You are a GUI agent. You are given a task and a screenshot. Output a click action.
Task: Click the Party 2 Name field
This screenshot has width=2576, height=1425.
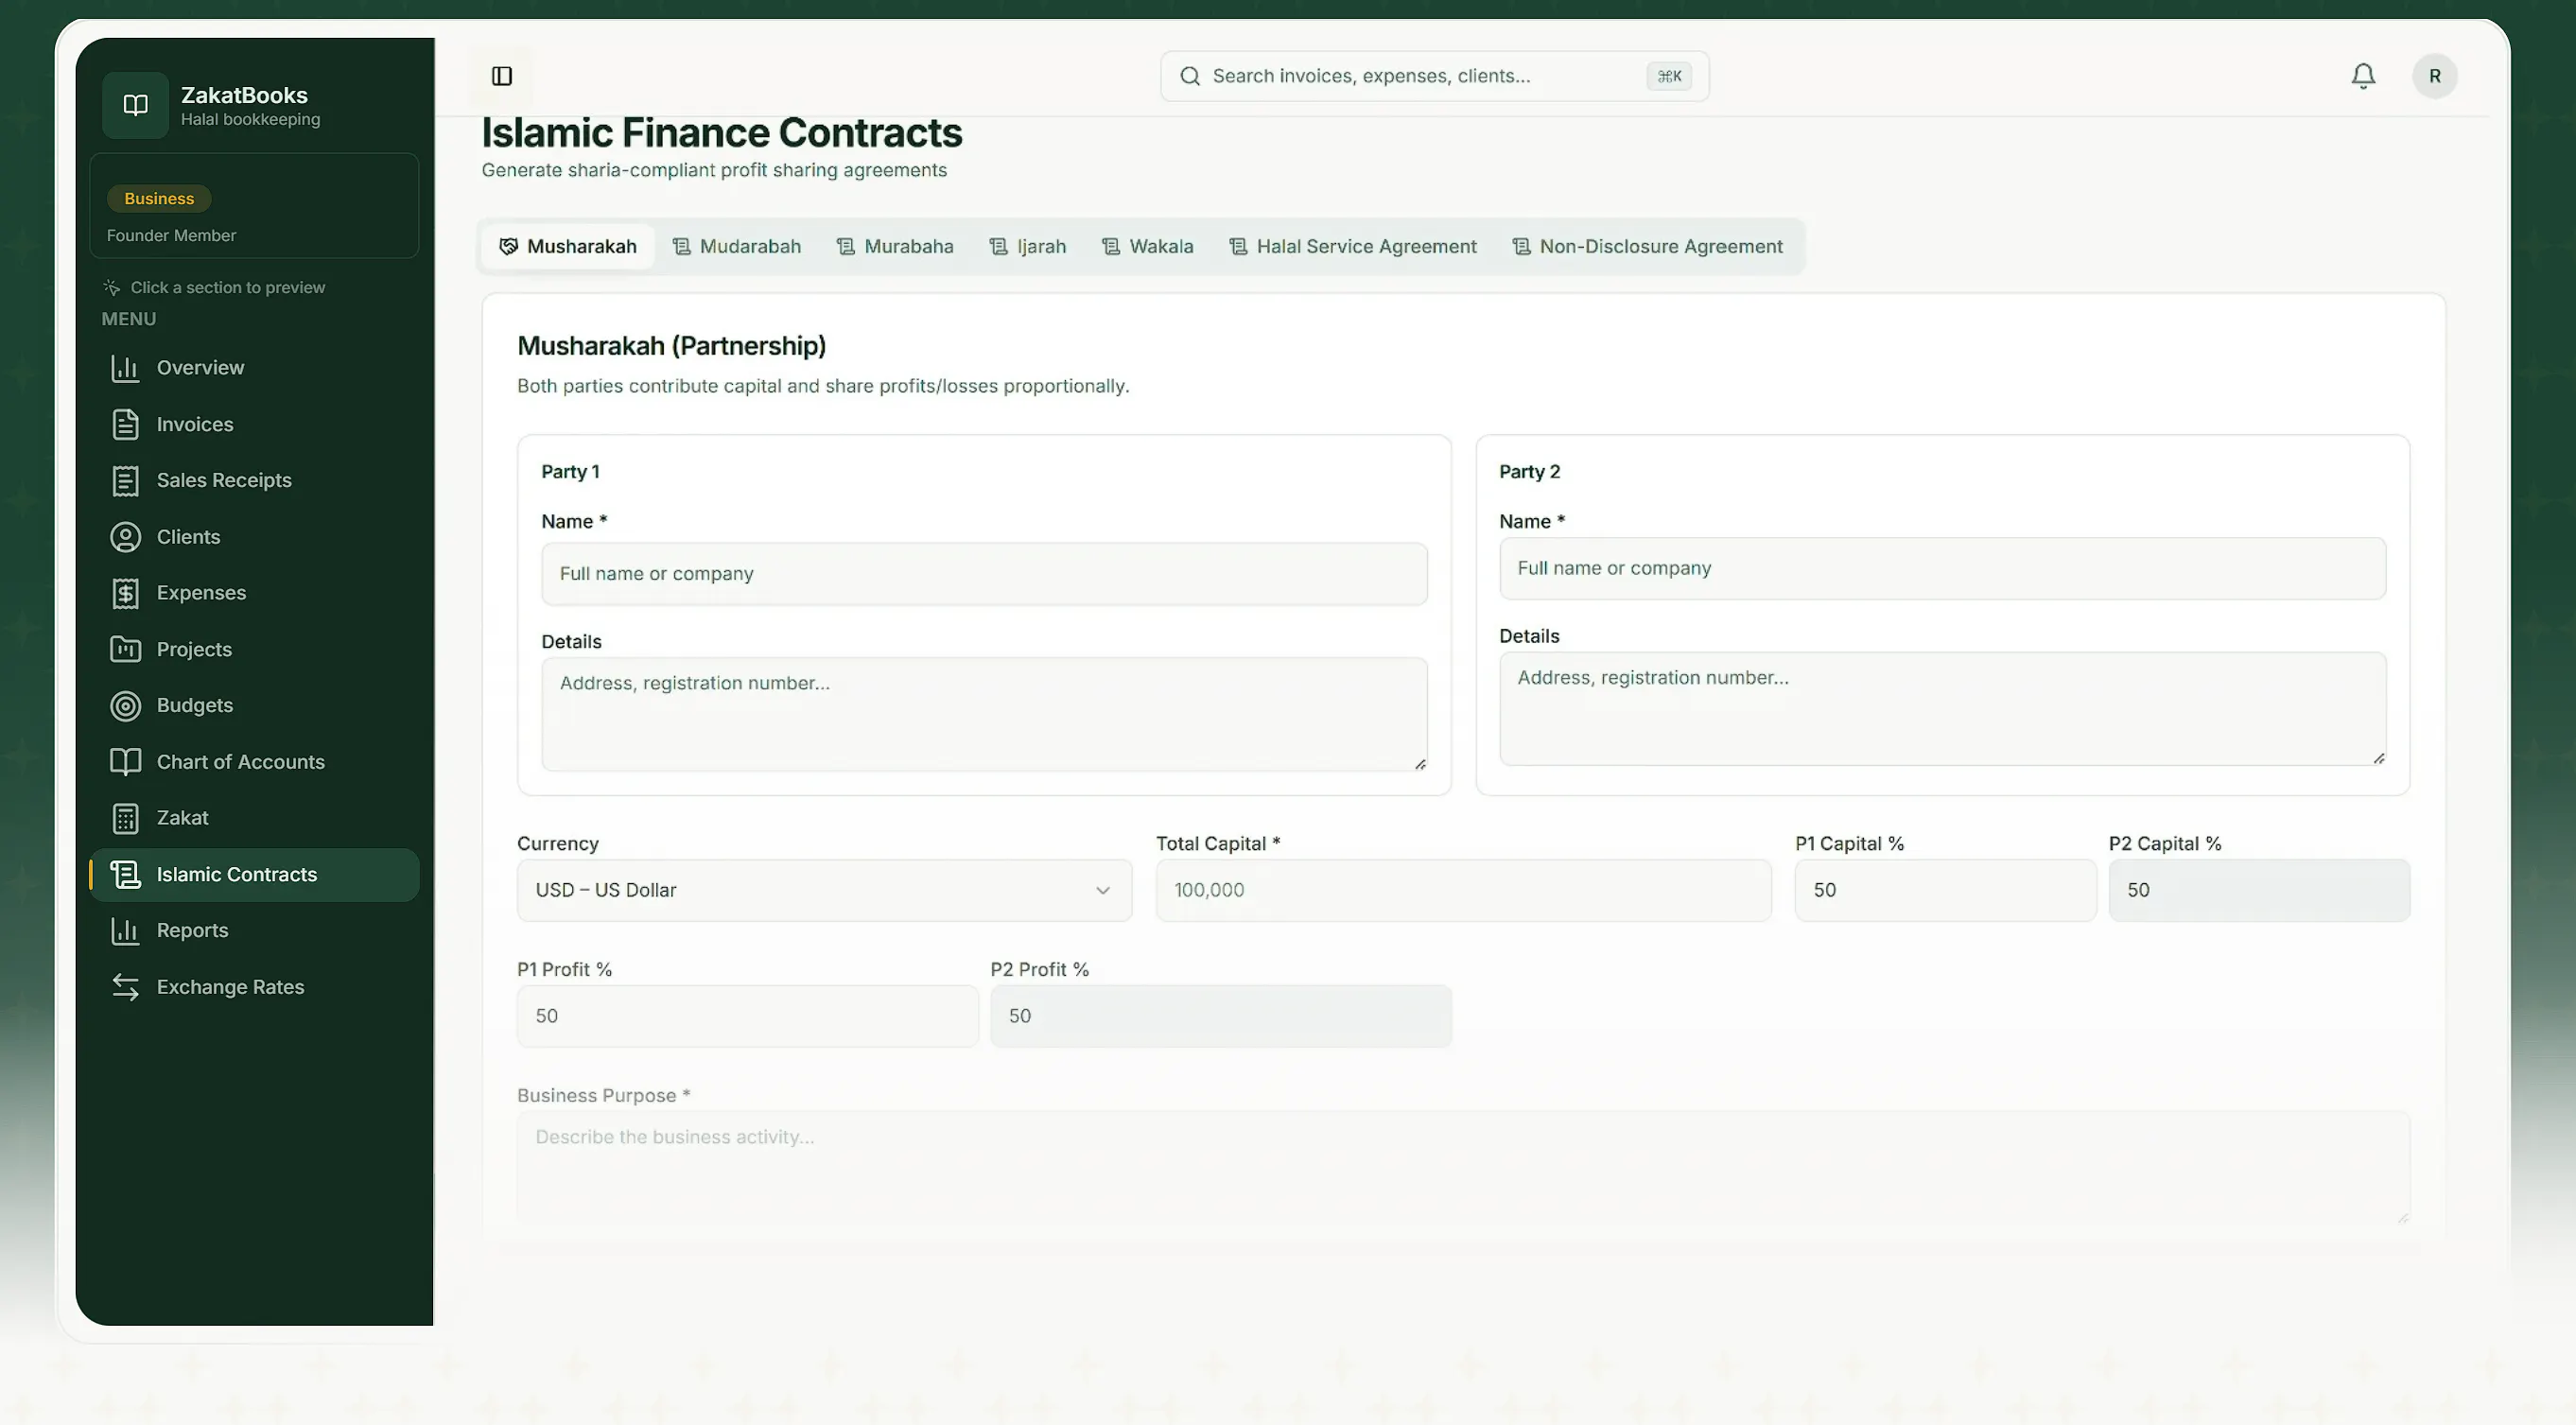tap(1942, 568)
